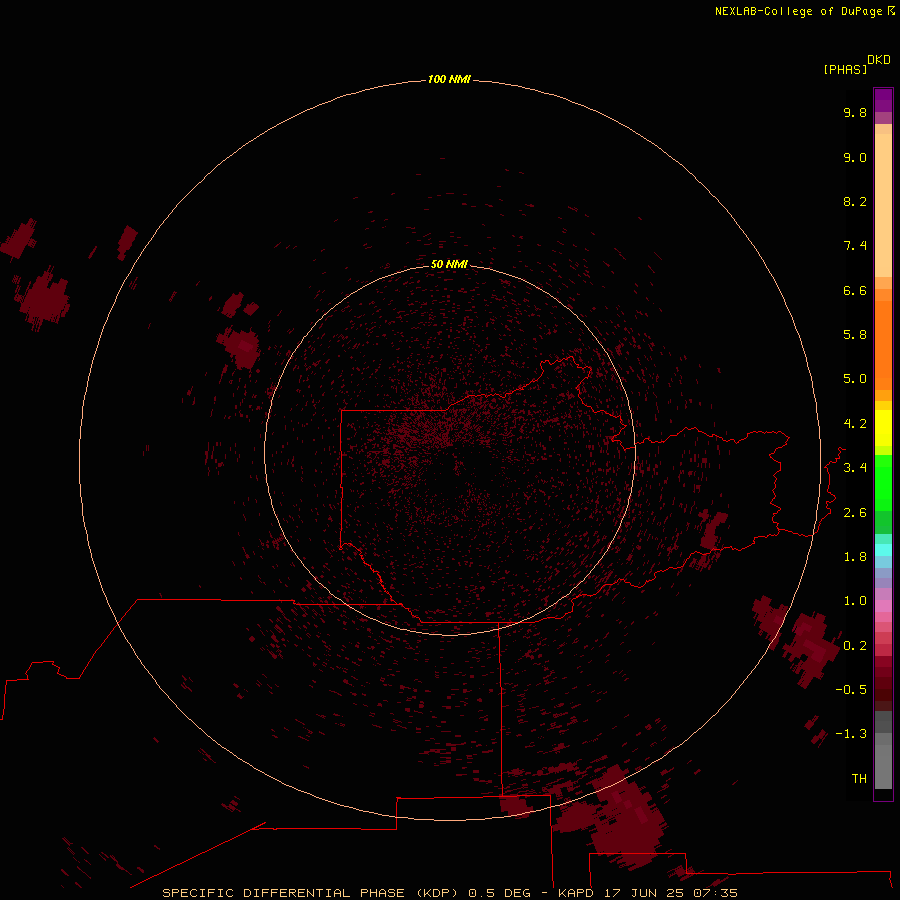Click the yellow segment of color bar
This screenshot has height=900, width=900.
coord(883,428)
